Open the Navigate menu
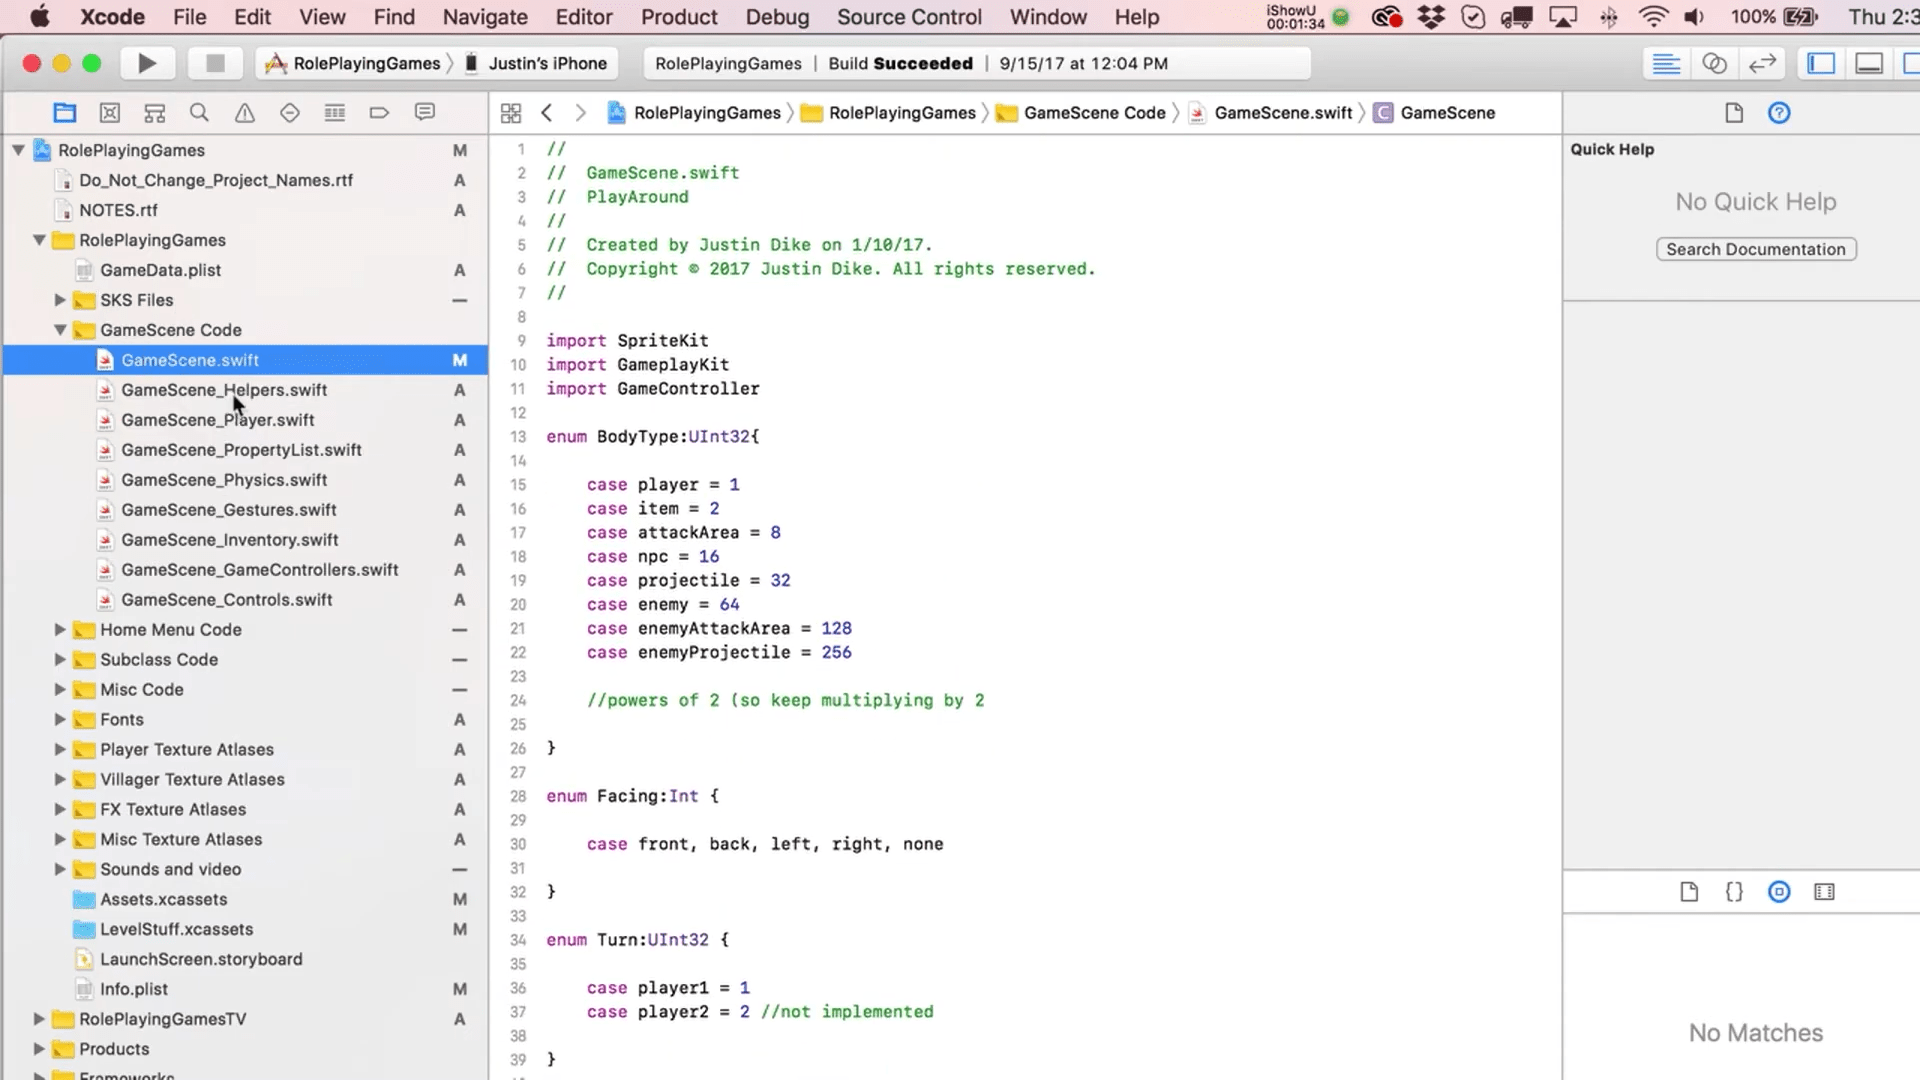Viewport: 1920px width, 1080px height. pos(485,17)
